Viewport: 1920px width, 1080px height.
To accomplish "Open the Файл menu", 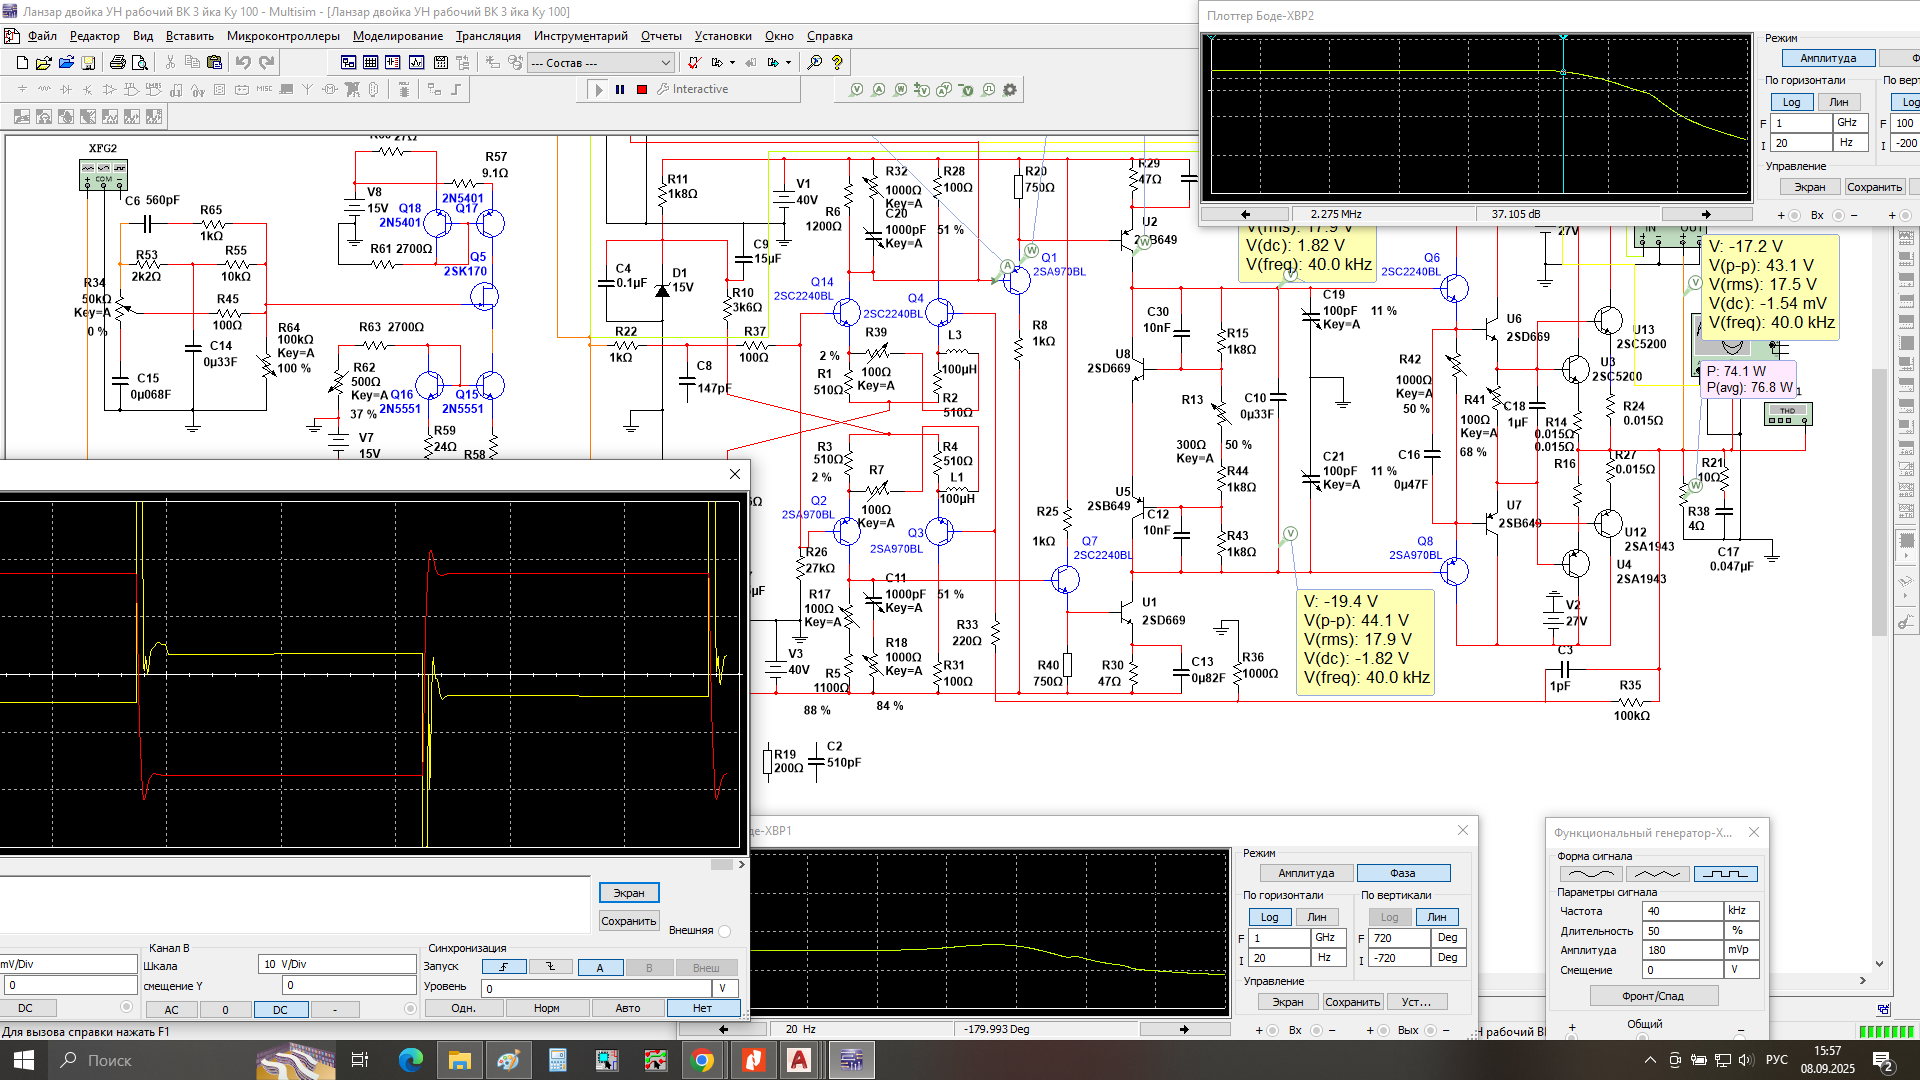I will click(x=42, y=36).
